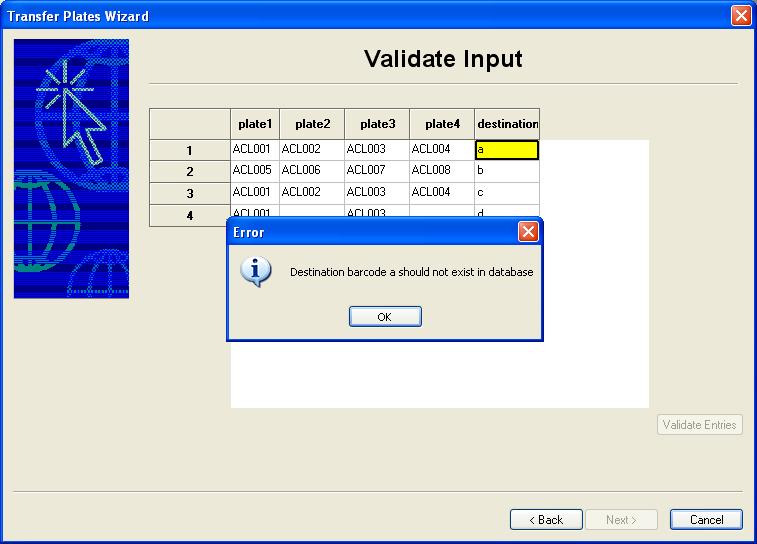Select the highlighted destination cell 'a'

(x=507, y=150)
